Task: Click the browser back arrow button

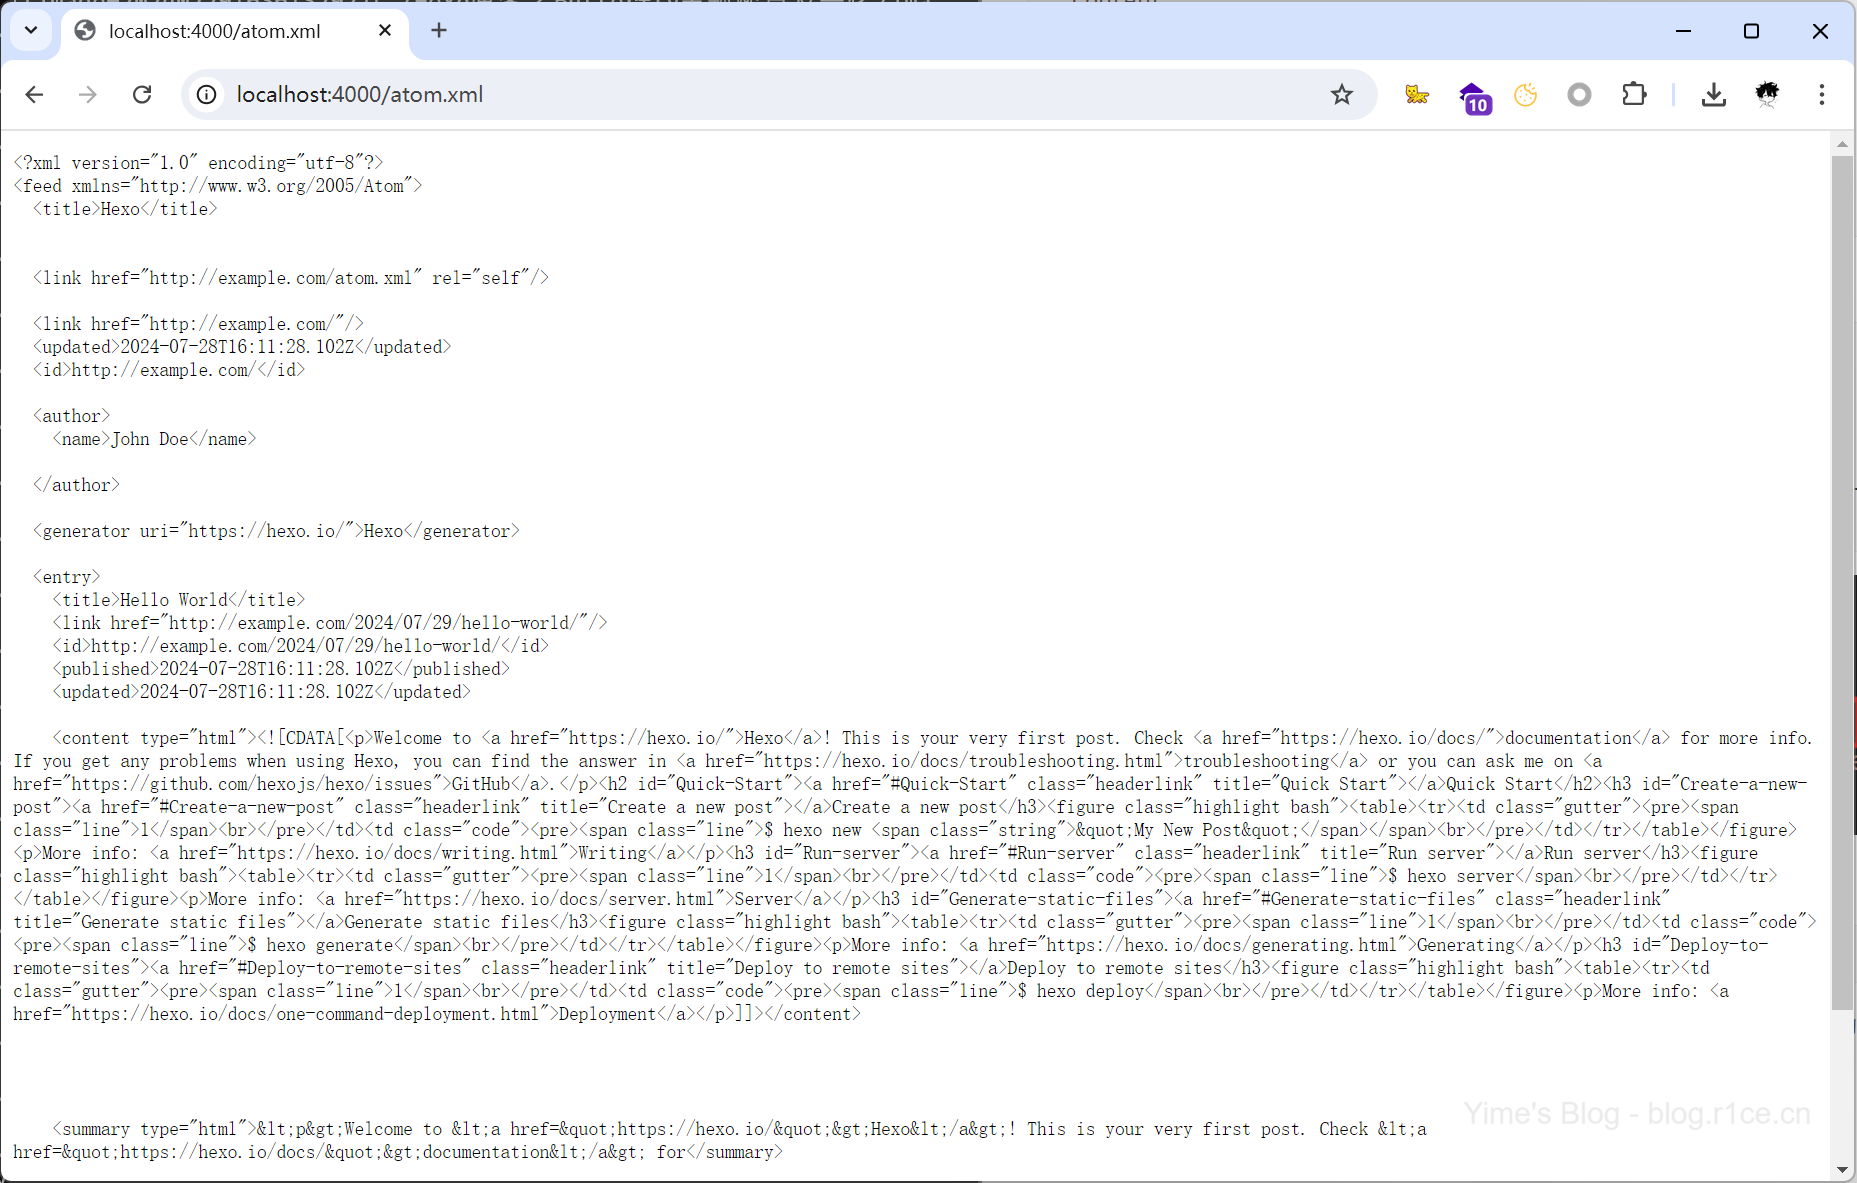Action: [x=35, y=94]
